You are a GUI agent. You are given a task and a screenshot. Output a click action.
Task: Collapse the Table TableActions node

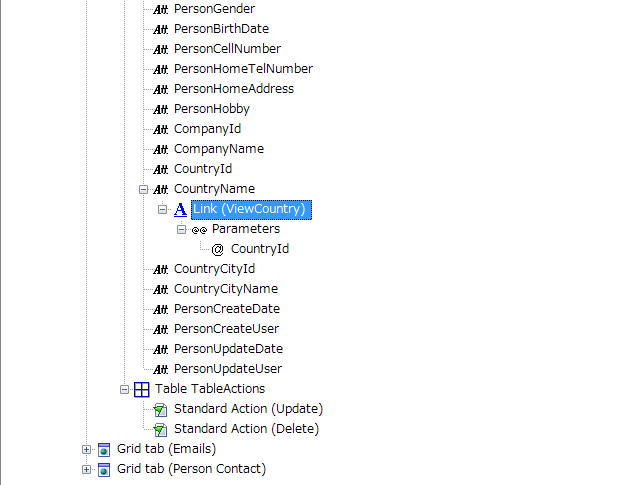coord(125,389)
